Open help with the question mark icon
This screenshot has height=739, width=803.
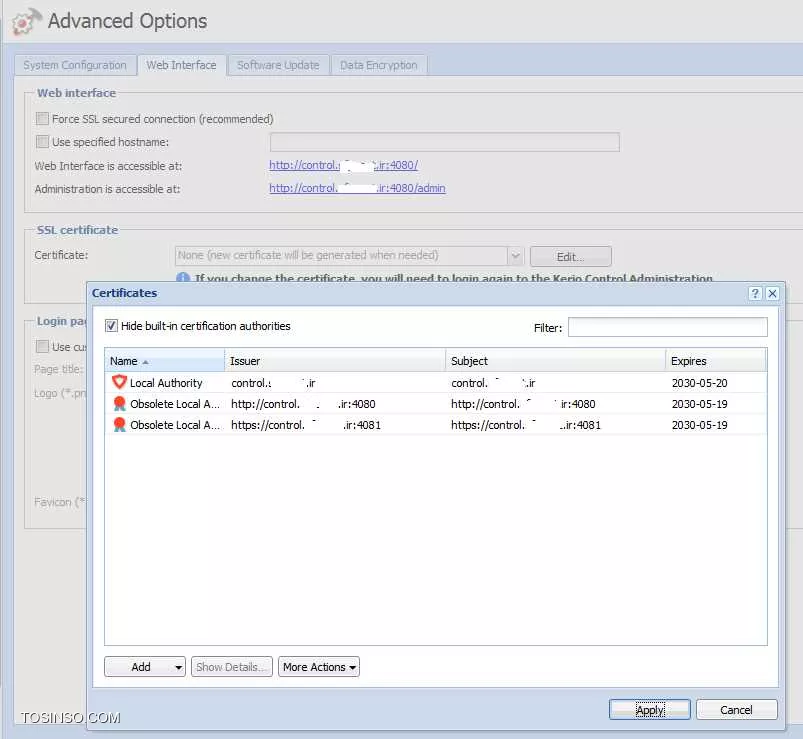[x=755, y=293]
